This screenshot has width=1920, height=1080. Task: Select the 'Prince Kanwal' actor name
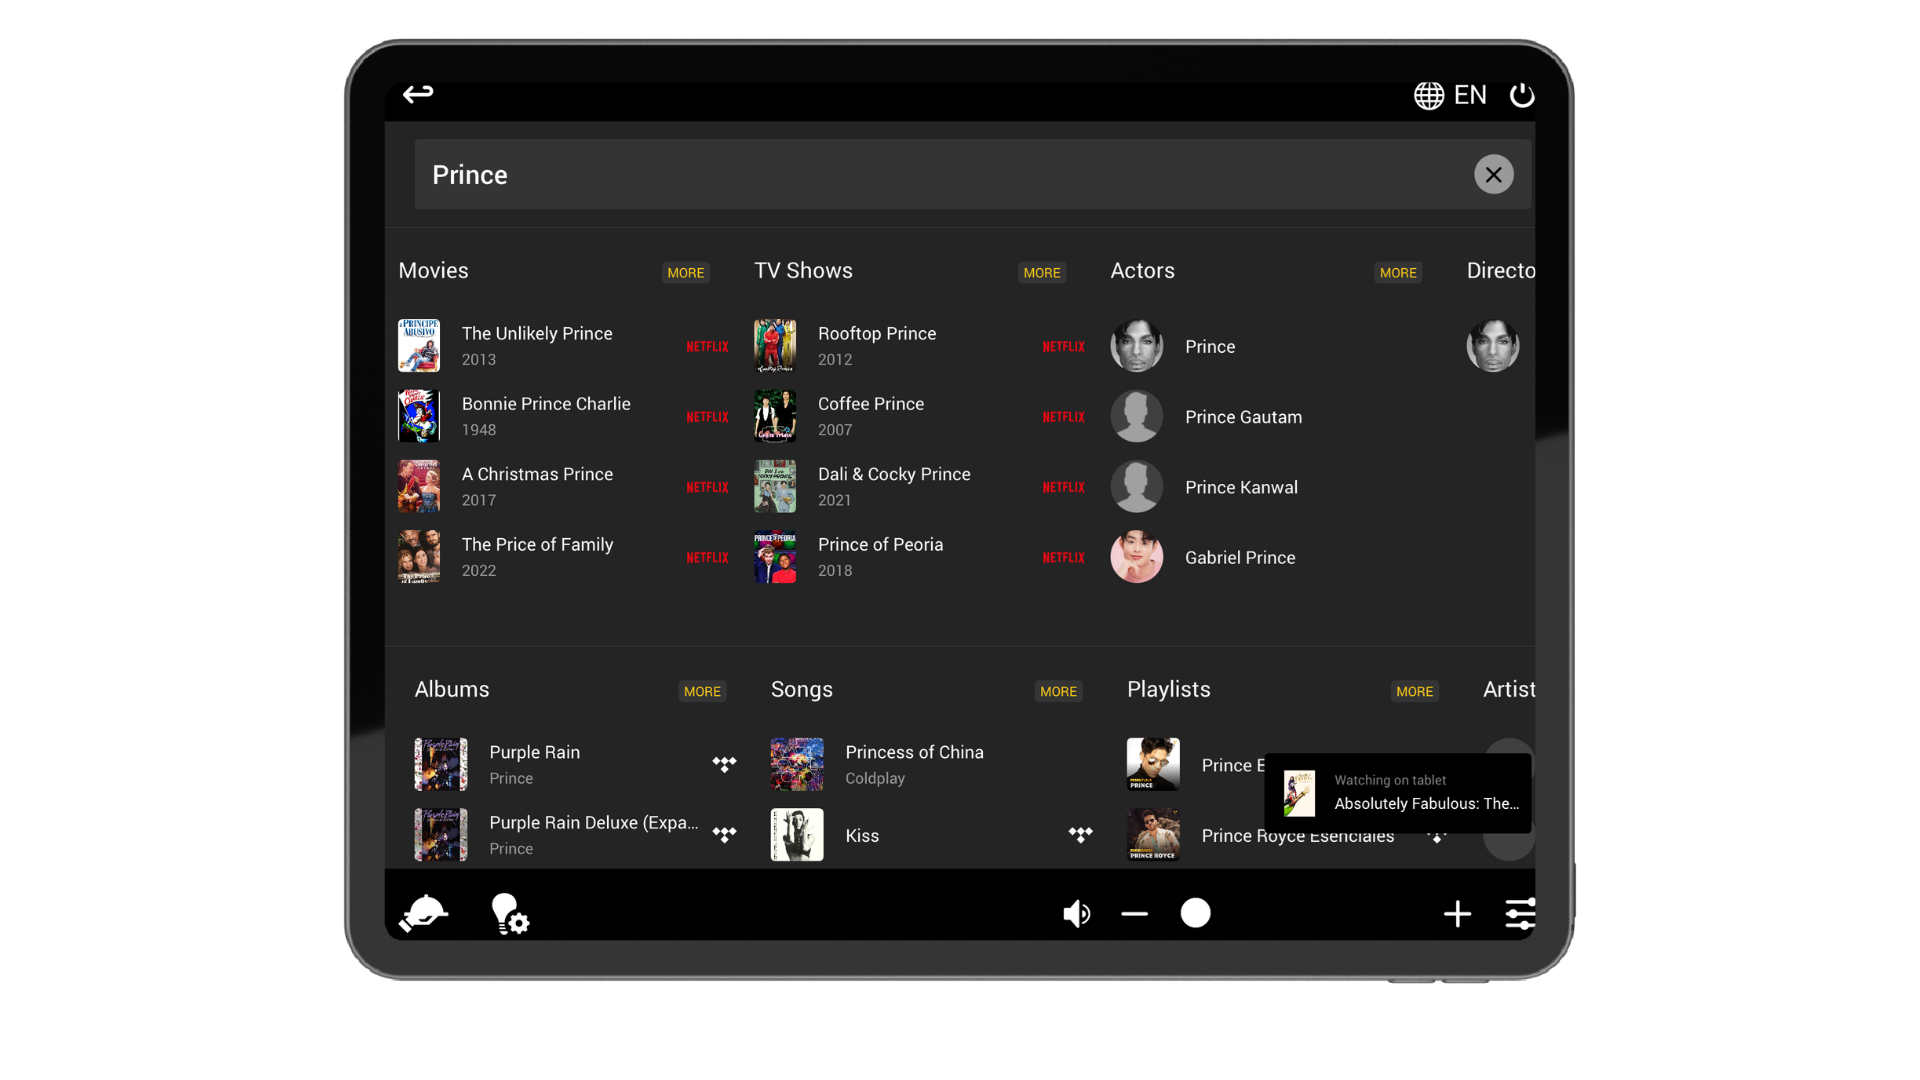[x=1241, y=488]
